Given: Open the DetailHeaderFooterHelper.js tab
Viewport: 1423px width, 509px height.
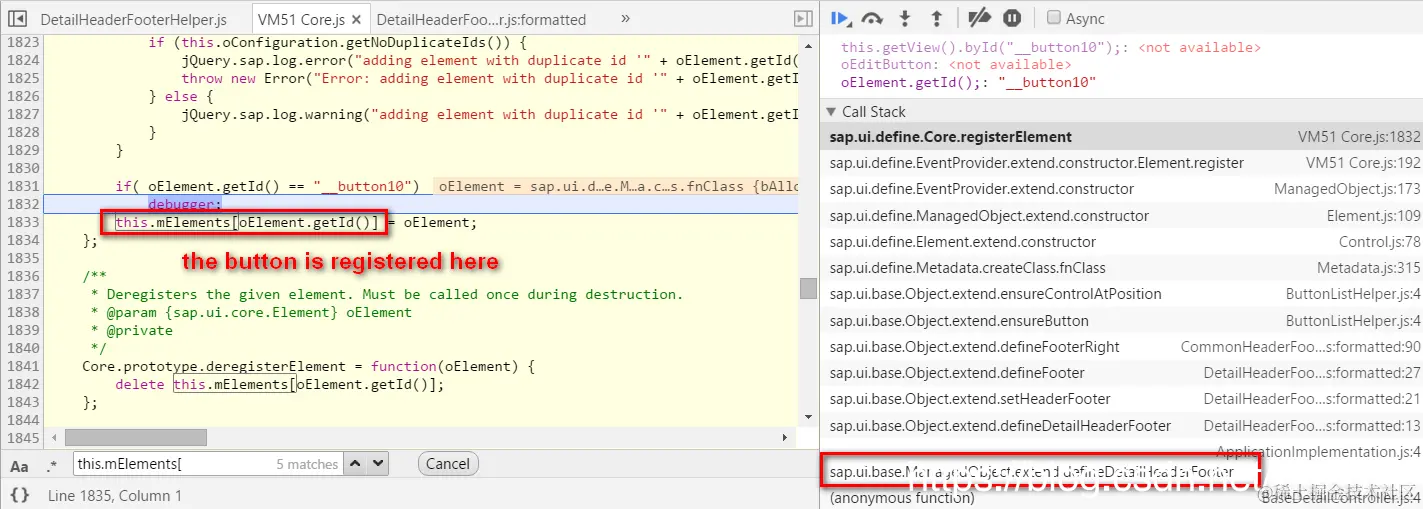Looking at the screenshot, I should [134, 19].
